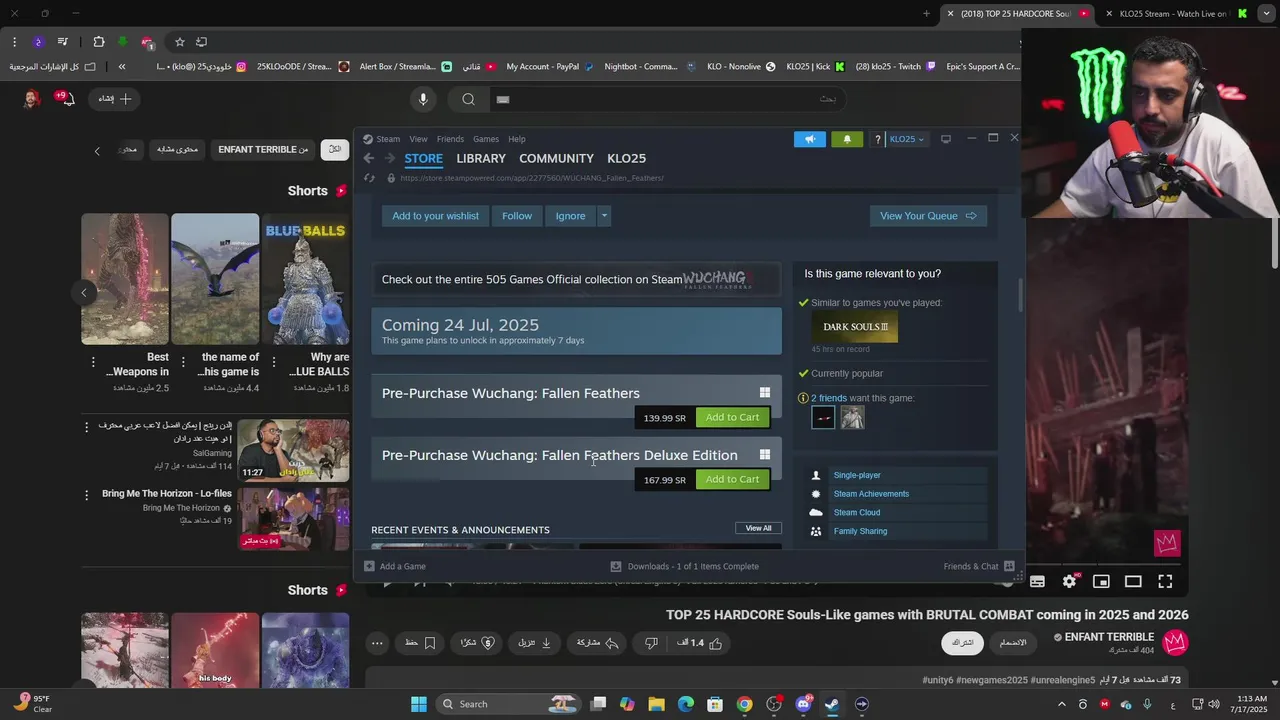The width and height of the screenshot is (1280, 720).
Task: Switch Steam to Big Picture mode icon
Action: click(x=946, y=139)
